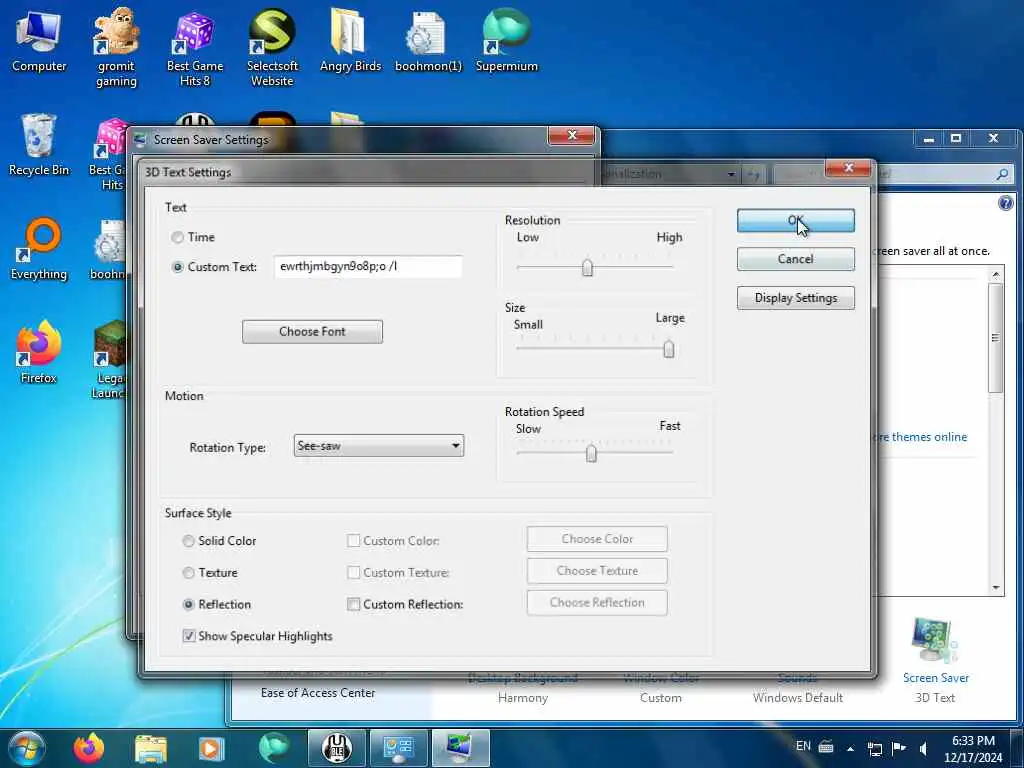Toggle the Custom Texture checkbox

click(x=353, y=573)
